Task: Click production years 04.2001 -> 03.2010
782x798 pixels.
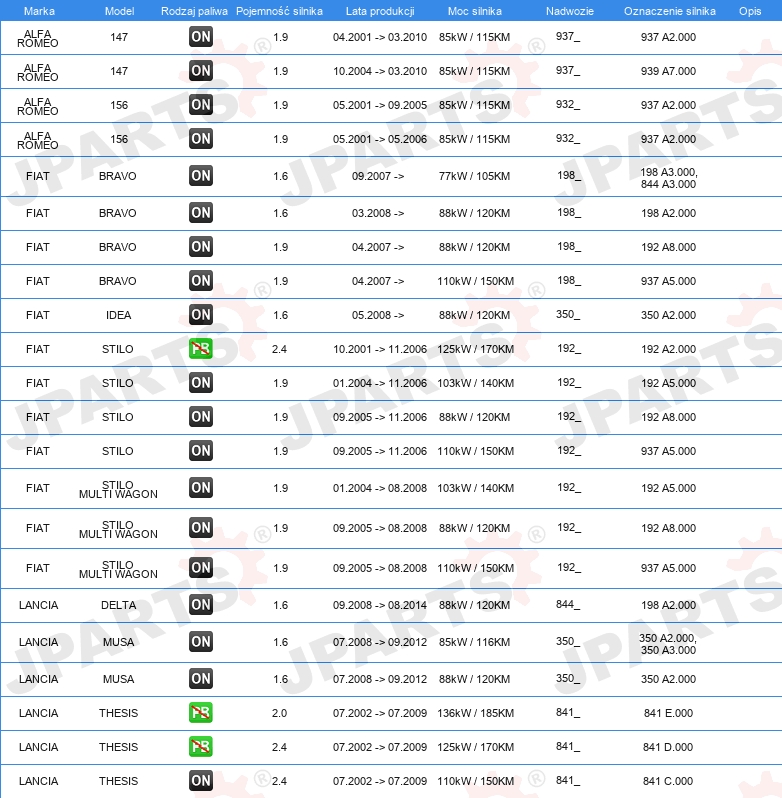Action: pos(380,37)
